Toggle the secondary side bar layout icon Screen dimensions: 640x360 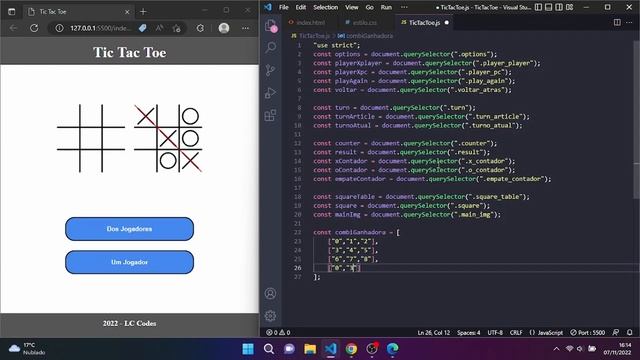tap(559, 7)
